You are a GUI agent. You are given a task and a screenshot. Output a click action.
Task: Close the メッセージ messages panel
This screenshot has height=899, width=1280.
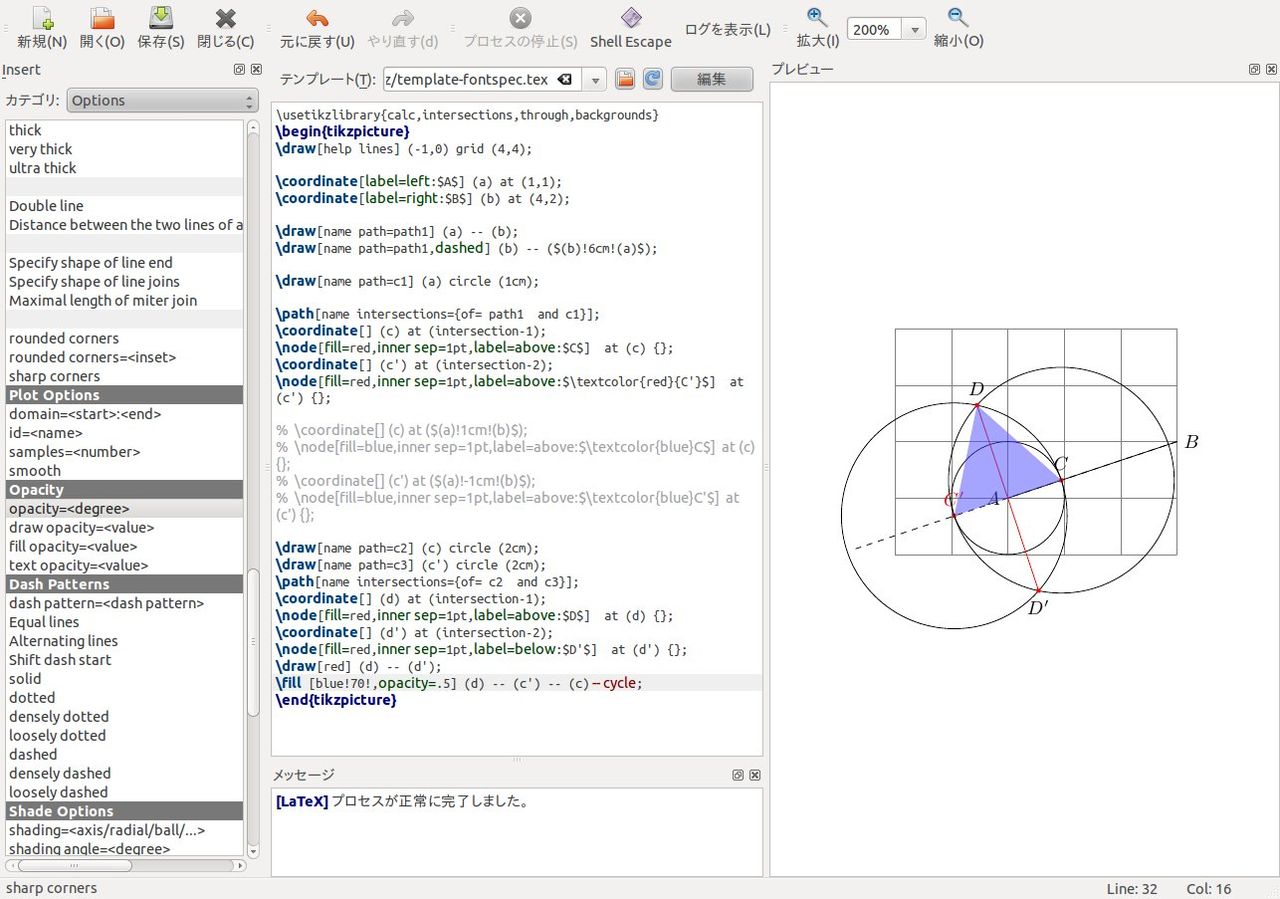(755, 775)
